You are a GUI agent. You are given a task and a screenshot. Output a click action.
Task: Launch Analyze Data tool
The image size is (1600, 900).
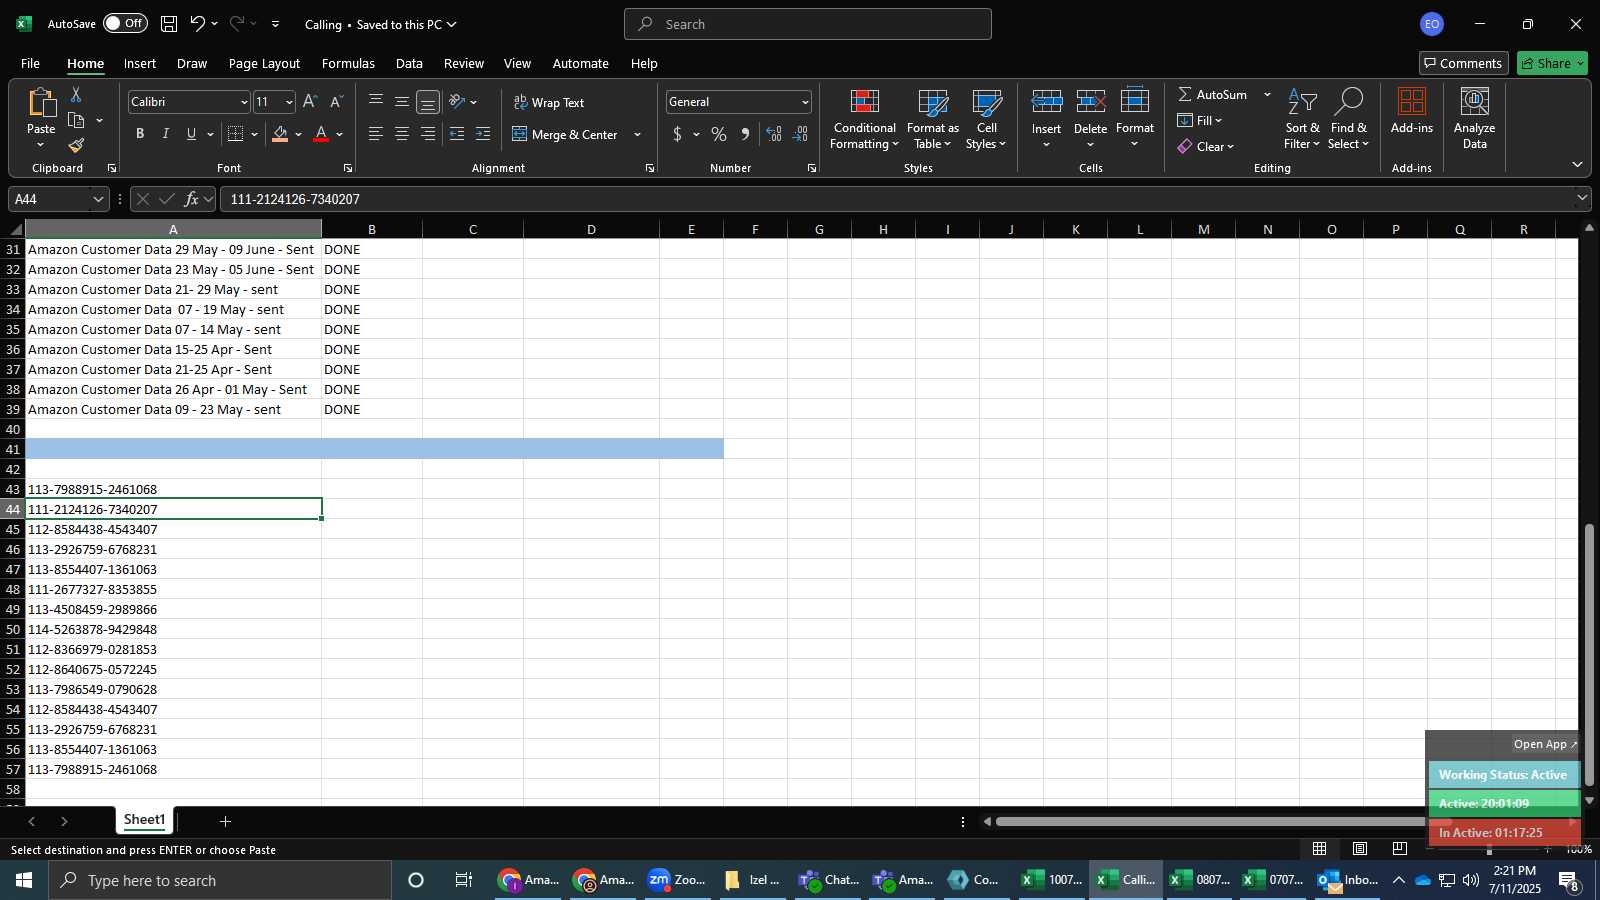point(1474,120)
